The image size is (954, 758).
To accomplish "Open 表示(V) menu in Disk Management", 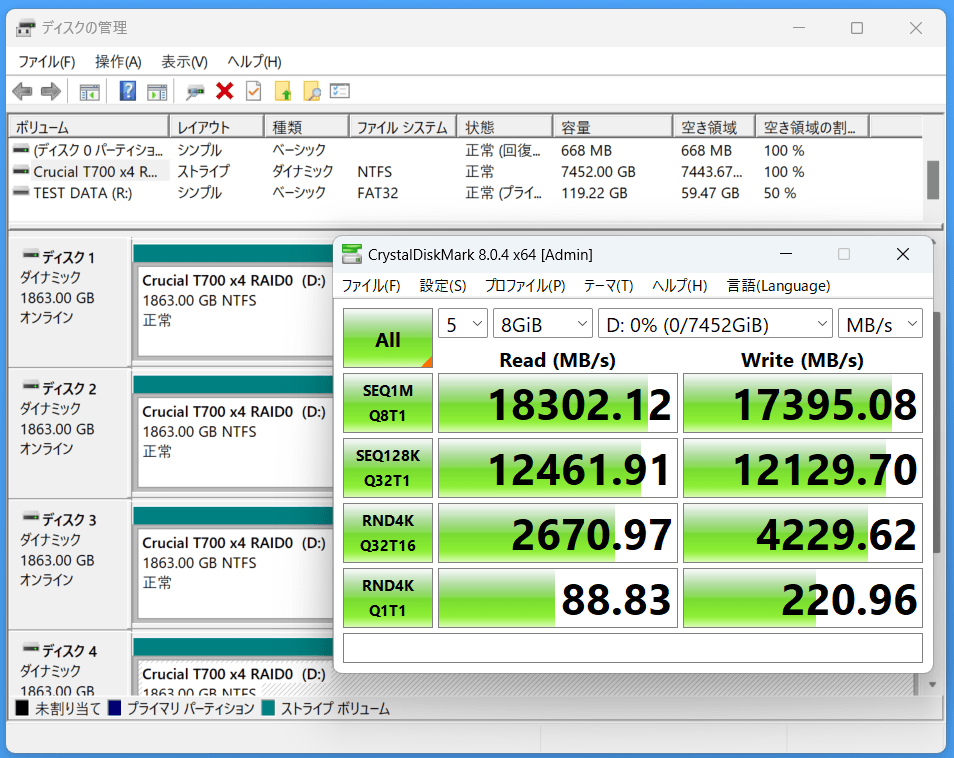I will 184,61.
